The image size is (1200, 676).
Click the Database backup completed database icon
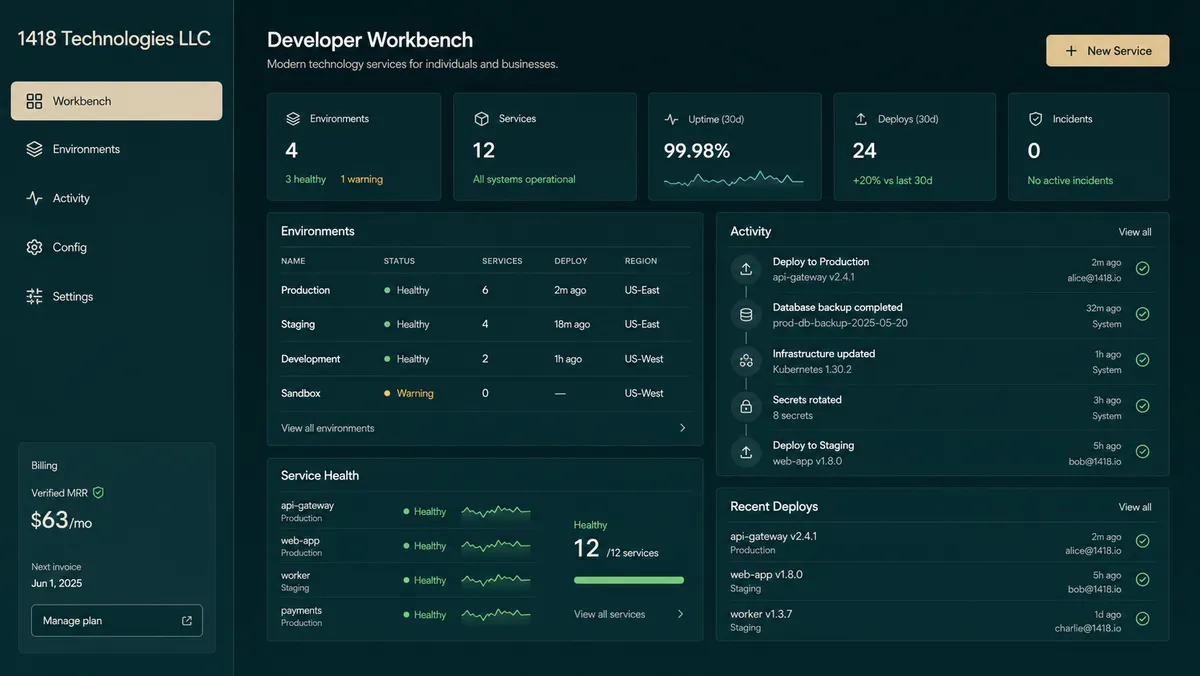(x=746, y=315)
